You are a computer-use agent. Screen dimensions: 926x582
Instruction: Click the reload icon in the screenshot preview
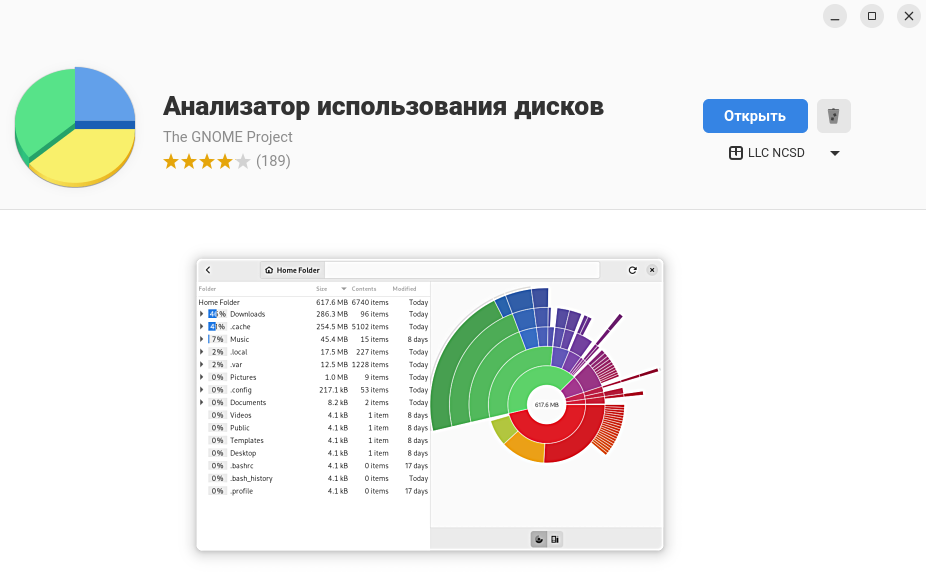632,270
